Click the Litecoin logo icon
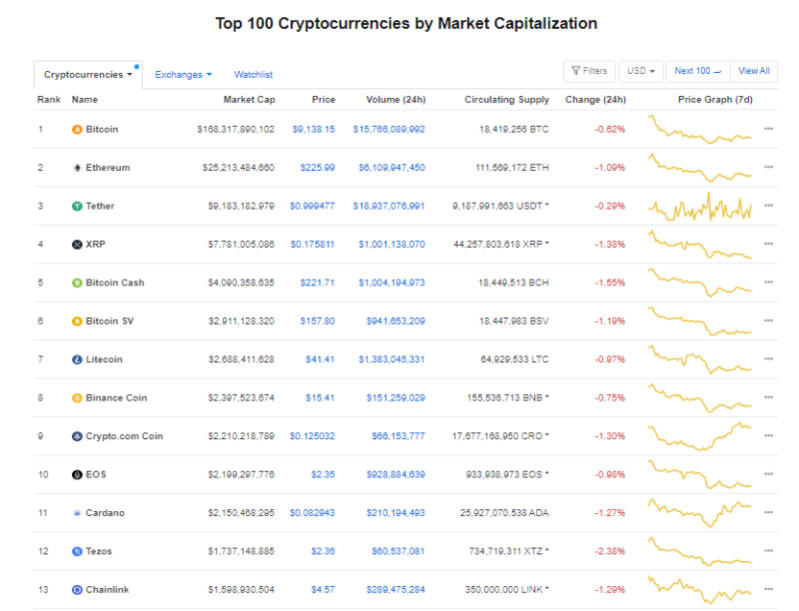This screenshot has height=611, width=799. tap(77, 359)
